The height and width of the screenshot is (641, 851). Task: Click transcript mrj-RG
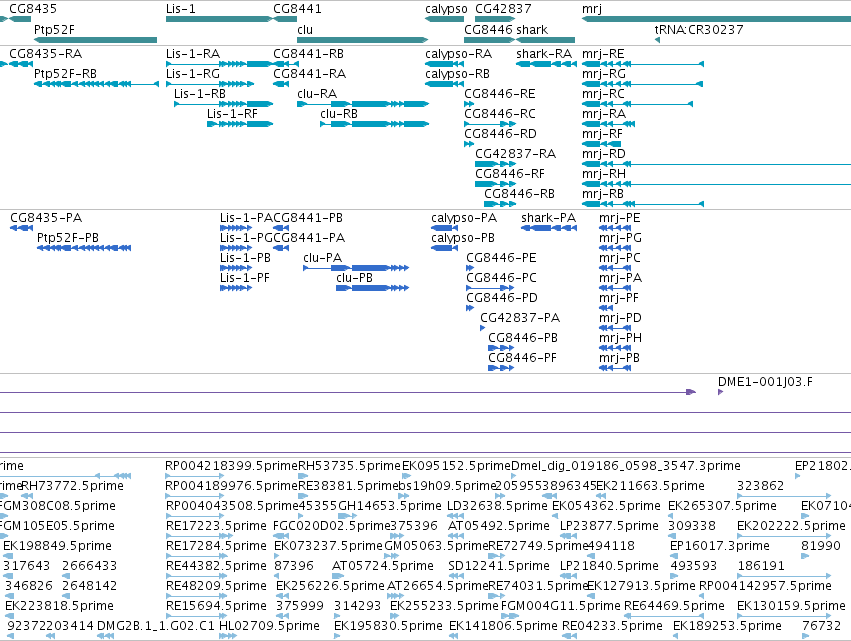[643, 84]
